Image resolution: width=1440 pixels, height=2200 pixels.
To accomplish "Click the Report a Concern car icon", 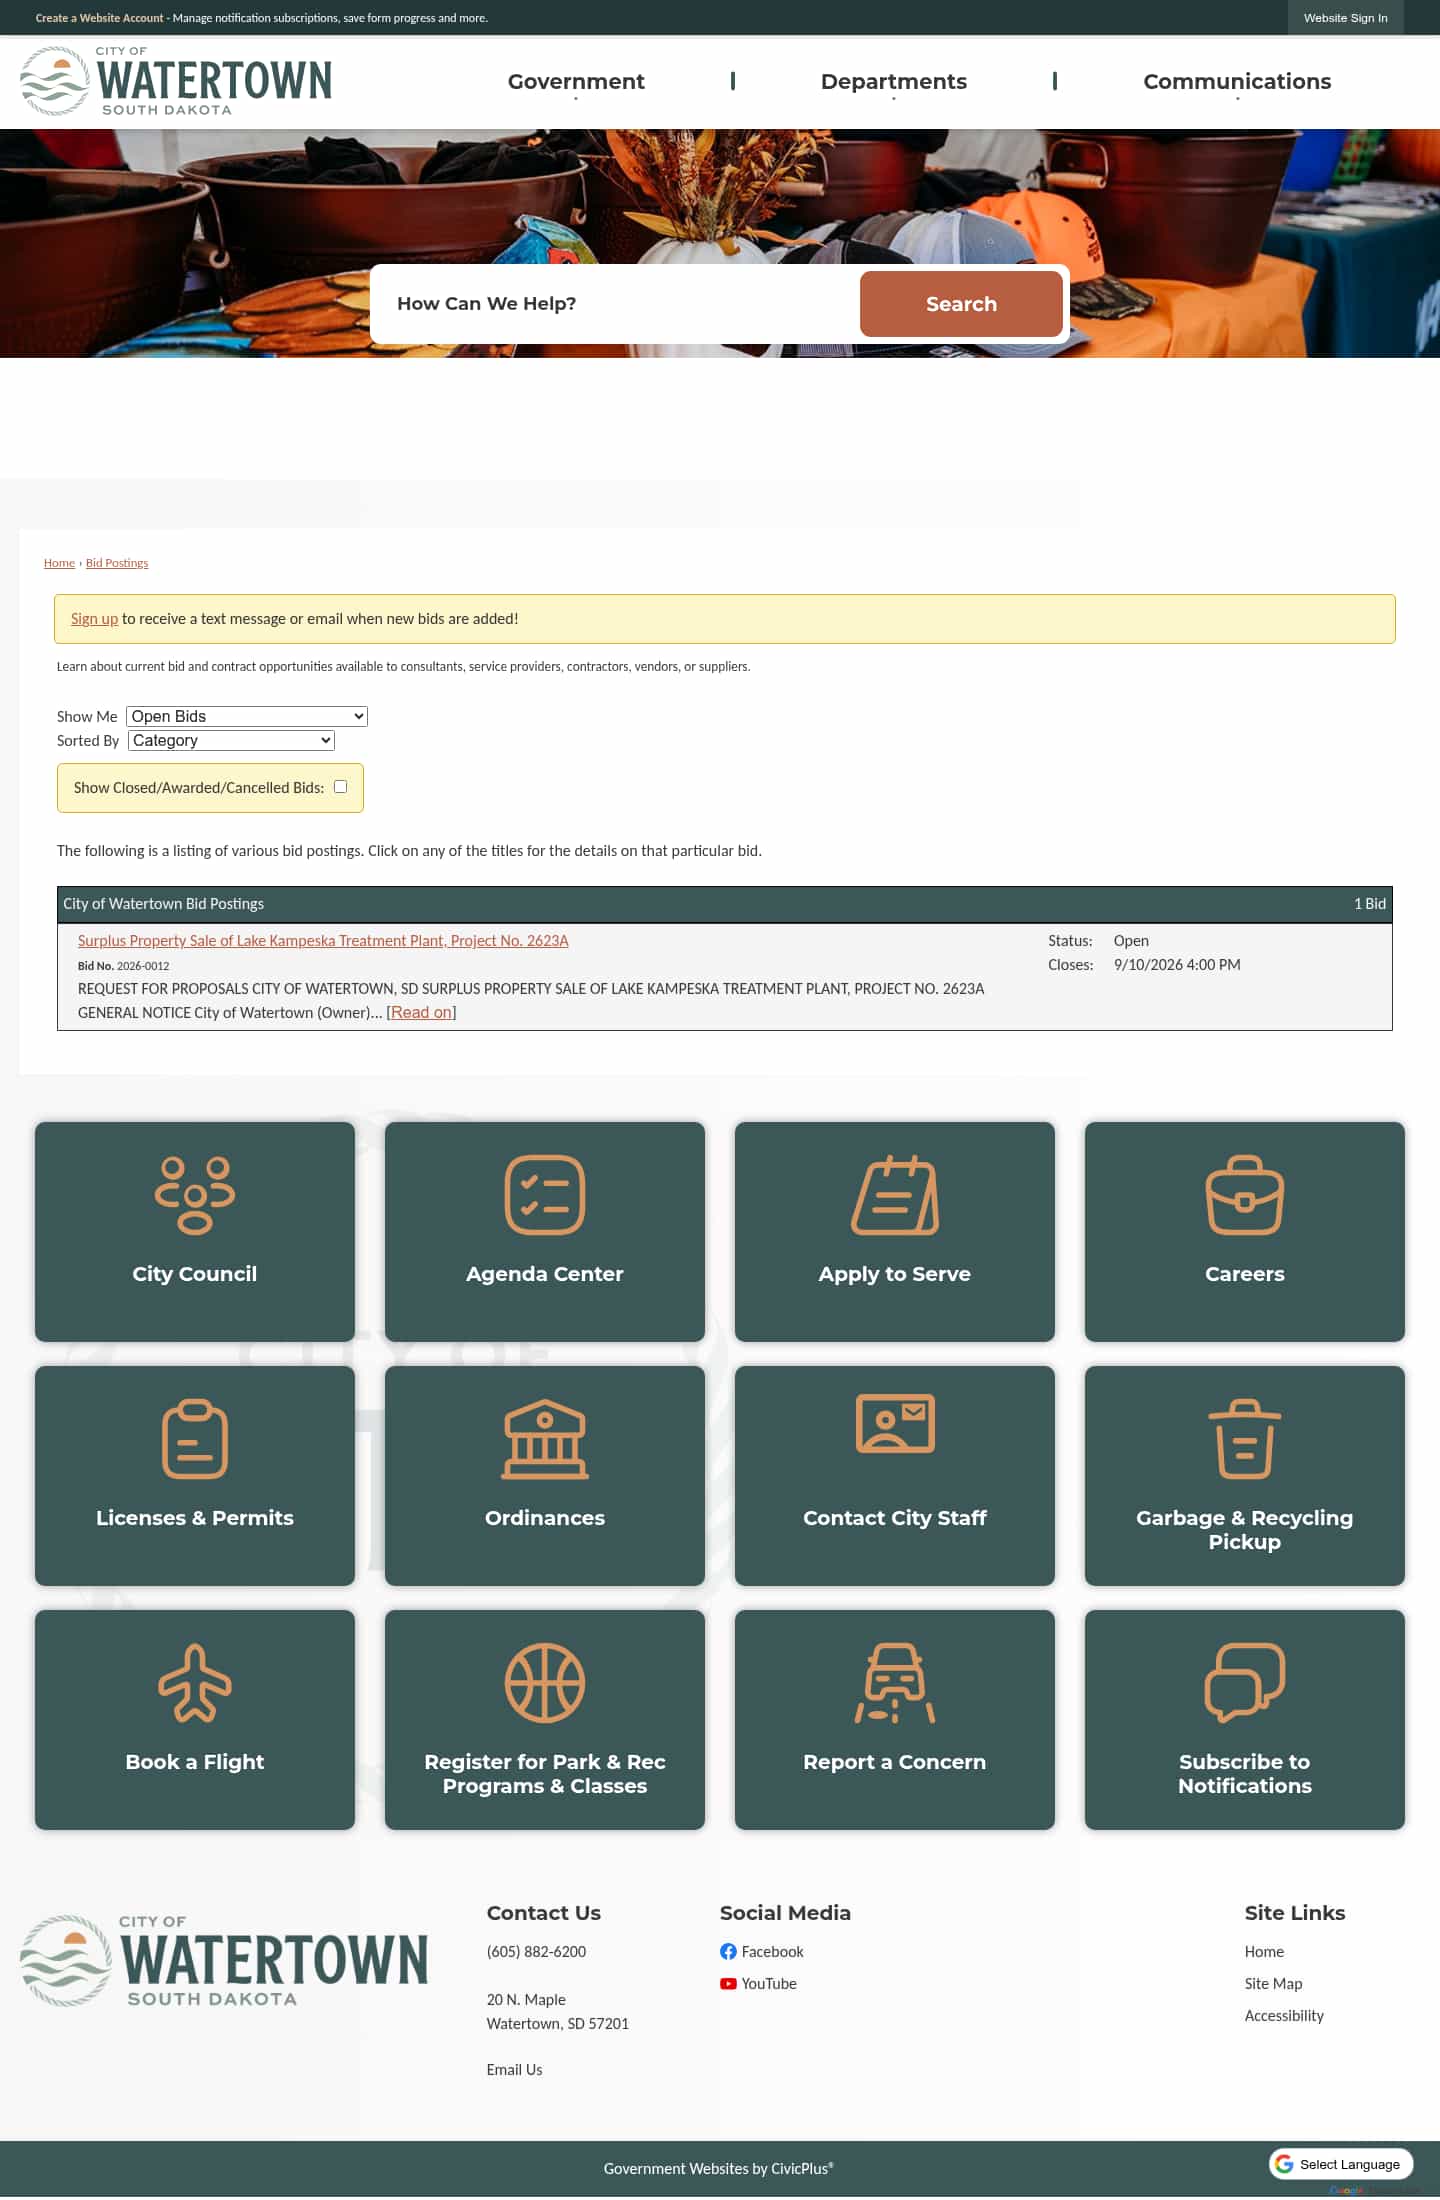I will pos(895,1683).
